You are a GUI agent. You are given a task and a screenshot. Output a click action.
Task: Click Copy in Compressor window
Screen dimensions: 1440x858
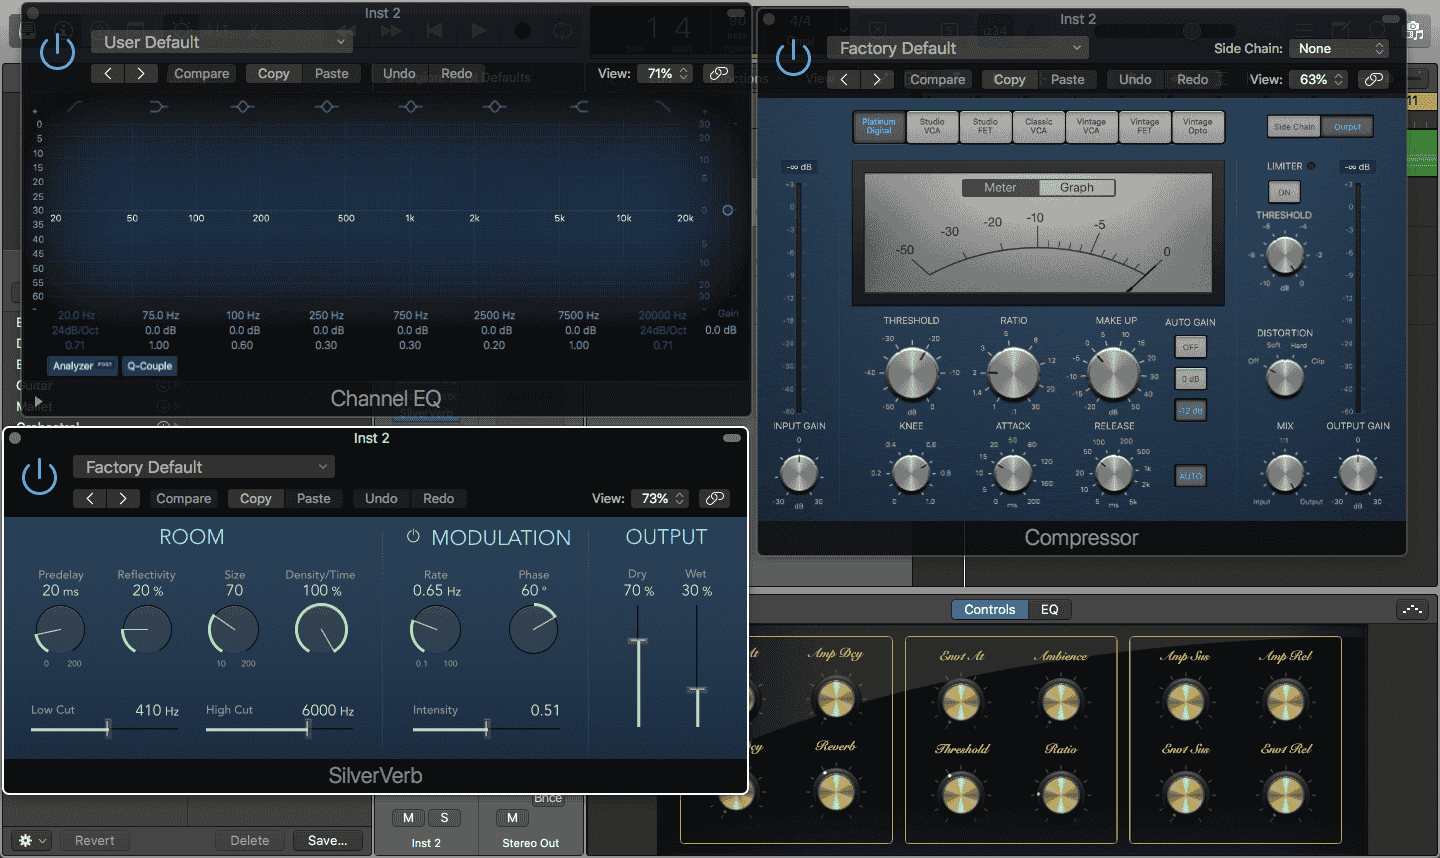point(1009,79)
